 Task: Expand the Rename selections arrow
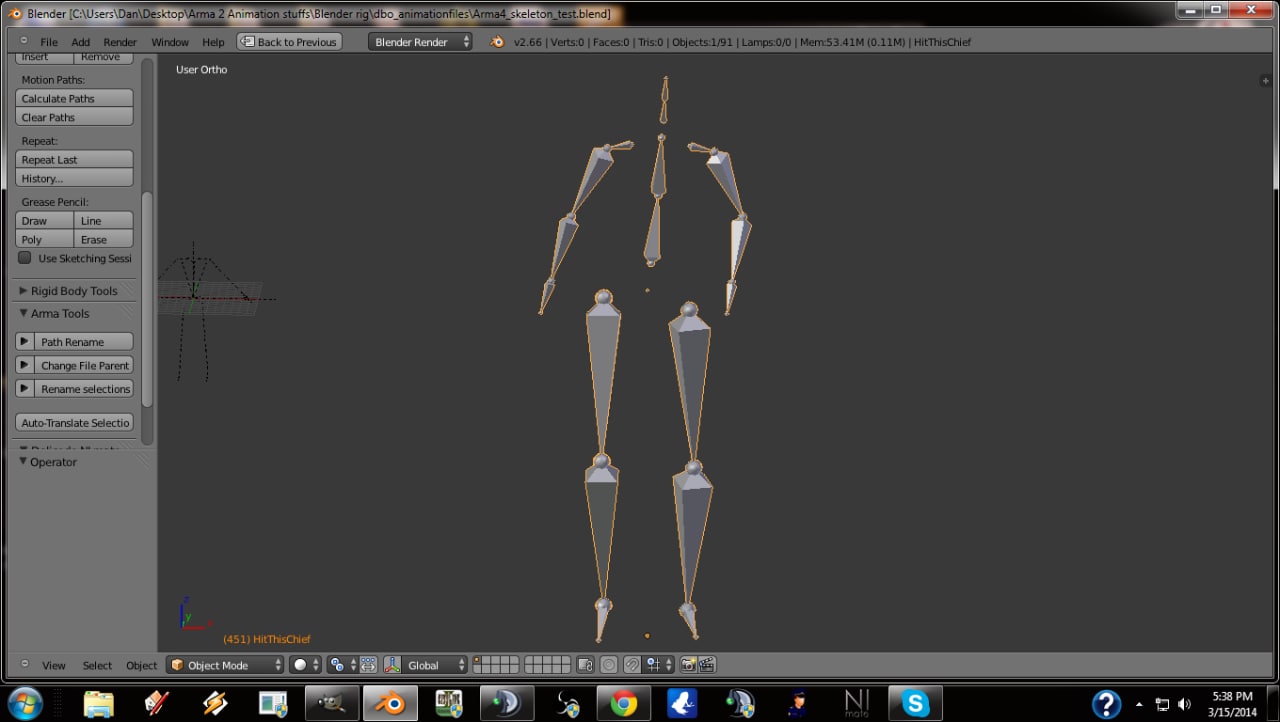(x=25, y=389)
